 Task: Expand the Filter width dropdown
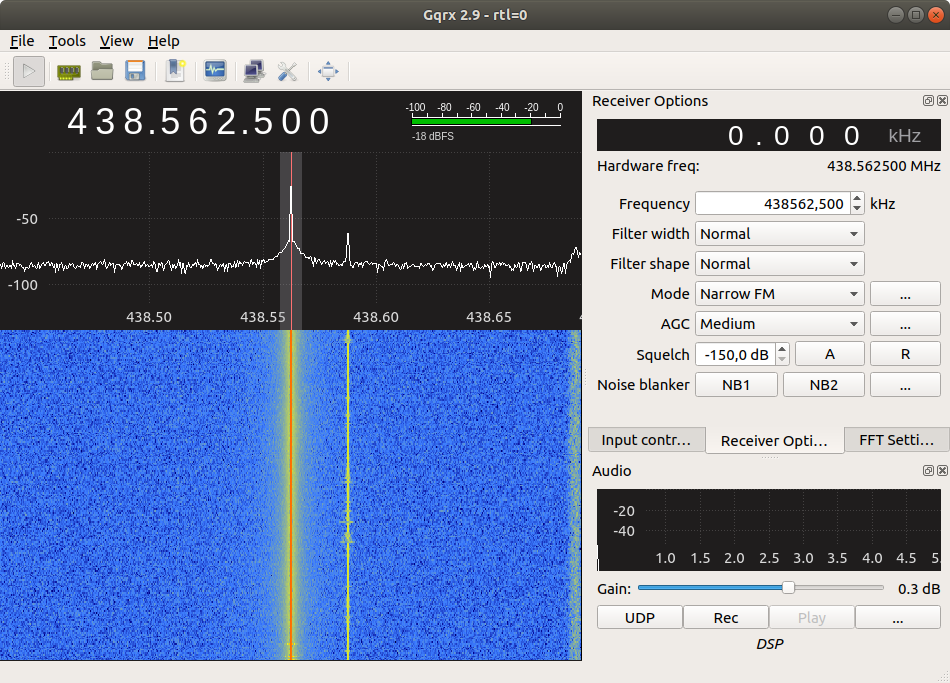(x=779, y=234)
